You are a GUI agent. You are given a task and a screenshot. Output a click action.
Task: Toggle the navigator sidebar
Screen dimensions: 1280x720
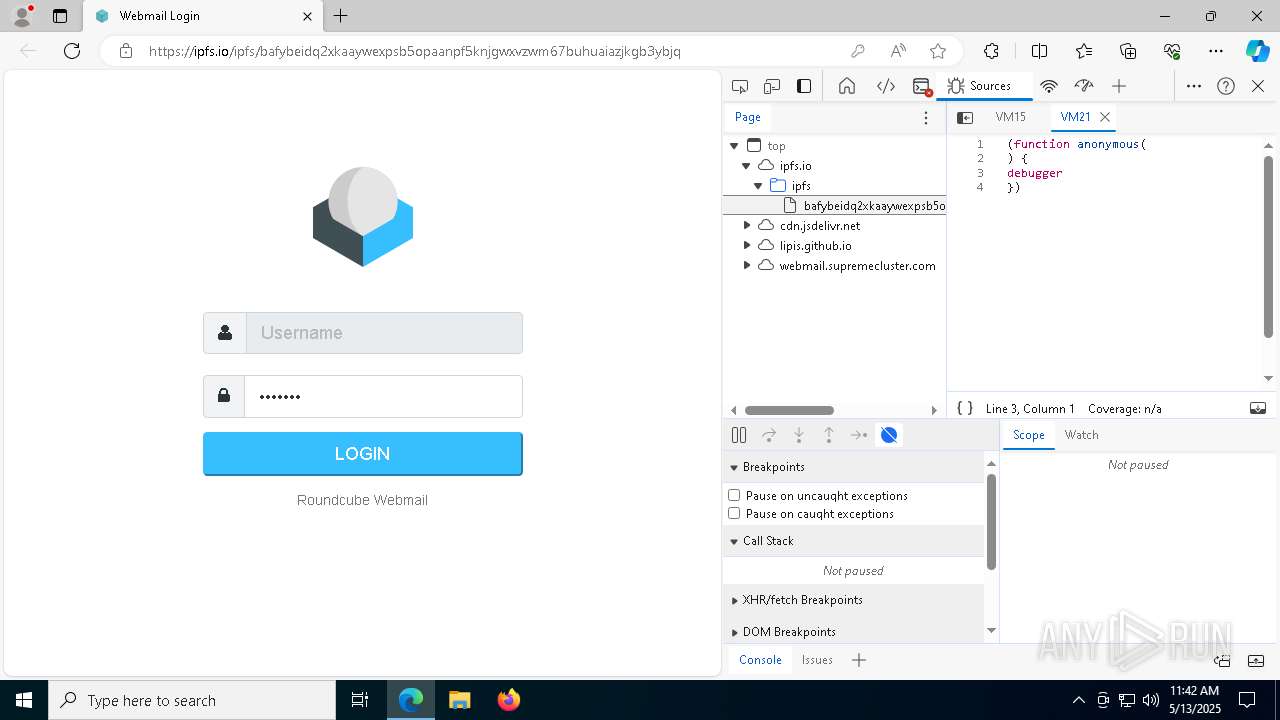[x=965, y=118]
